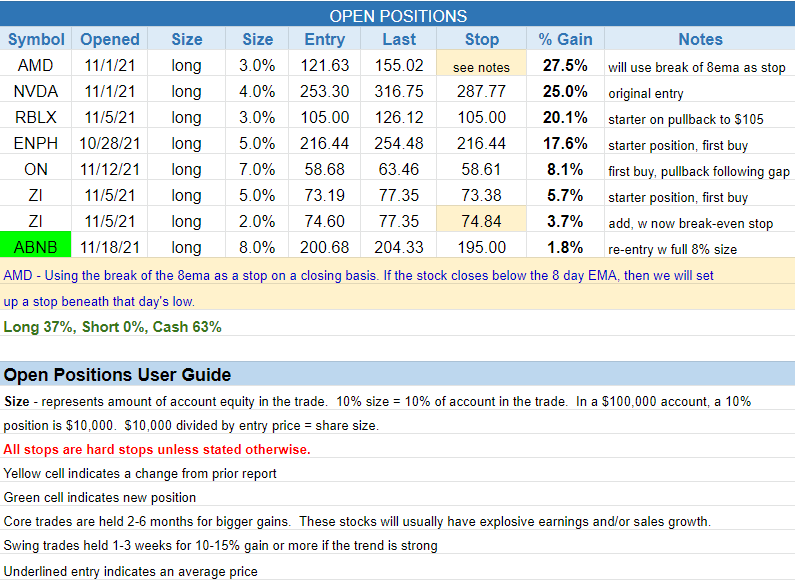The image size is (795, 581).
Task: Select ZI entry price 73.19
Action: coord(324,195)
